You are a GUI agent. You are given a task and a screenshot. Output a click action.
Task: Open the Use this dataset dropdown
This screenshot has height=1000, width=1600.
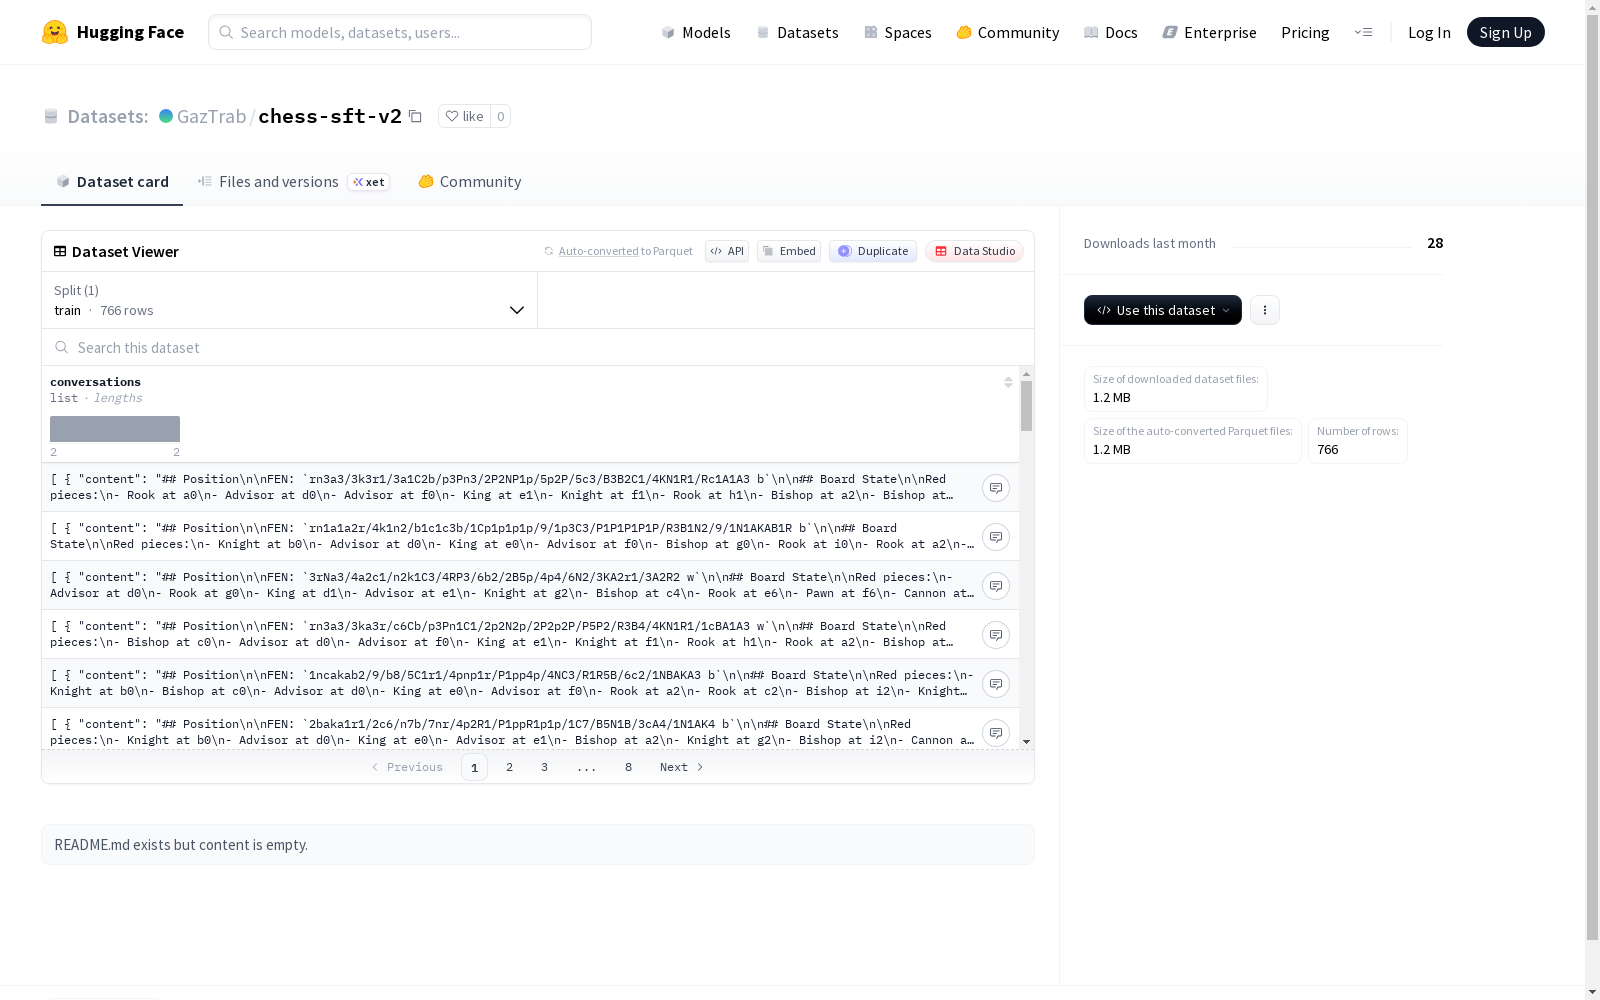point(1163,310)
